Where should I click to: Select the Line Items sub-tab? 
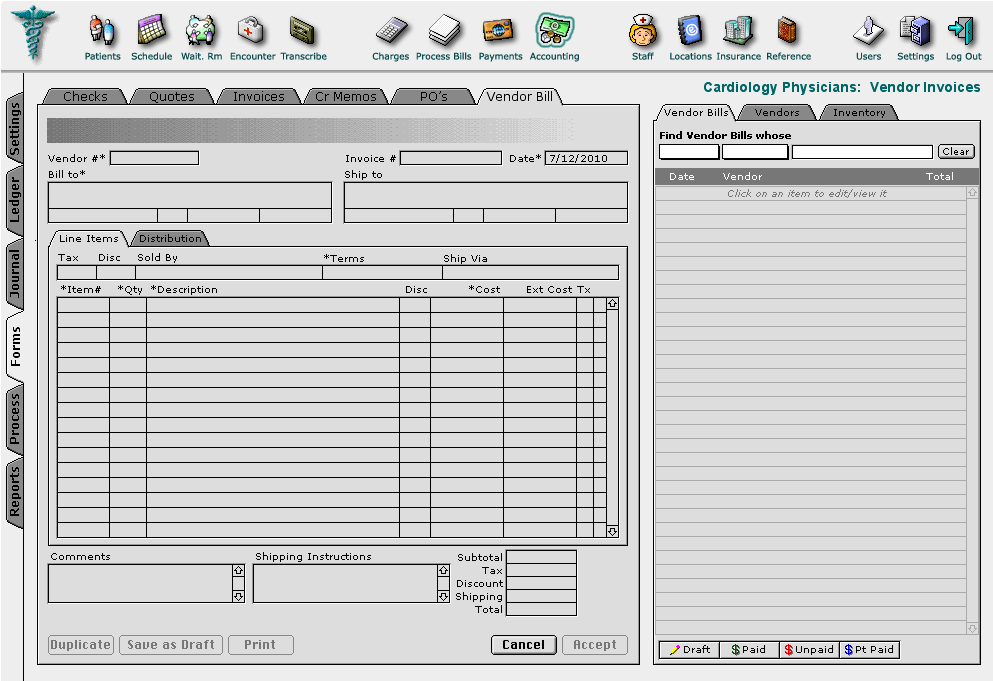pos(89,238)
